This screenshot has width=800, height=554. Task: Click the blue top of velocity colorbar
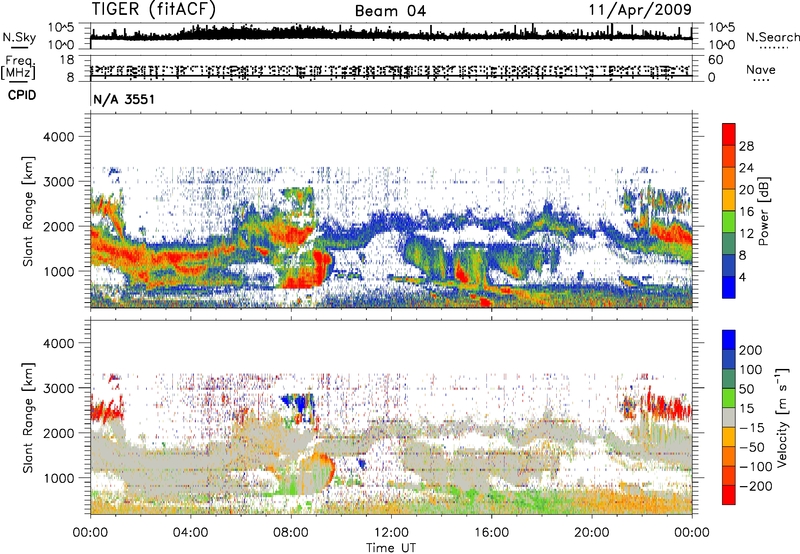click(729, 340)
